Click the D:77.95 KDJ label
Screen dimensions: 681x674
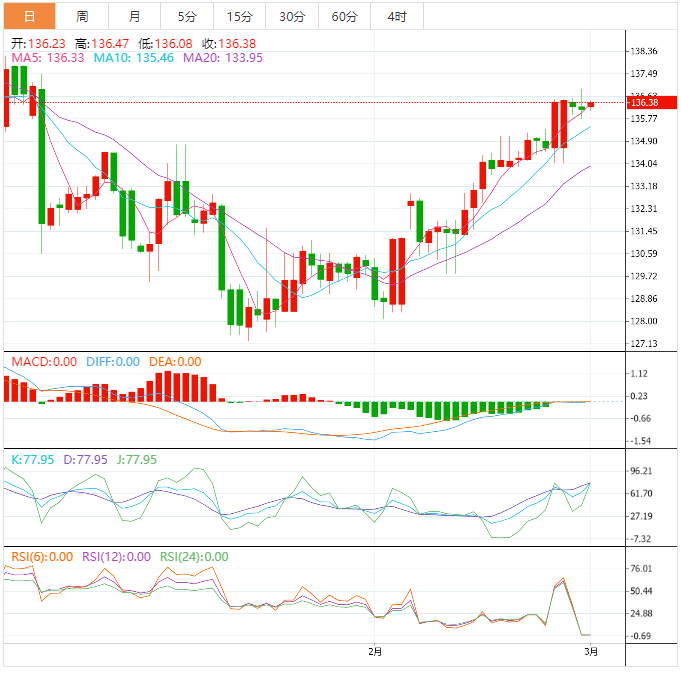[x=86, y=459]
